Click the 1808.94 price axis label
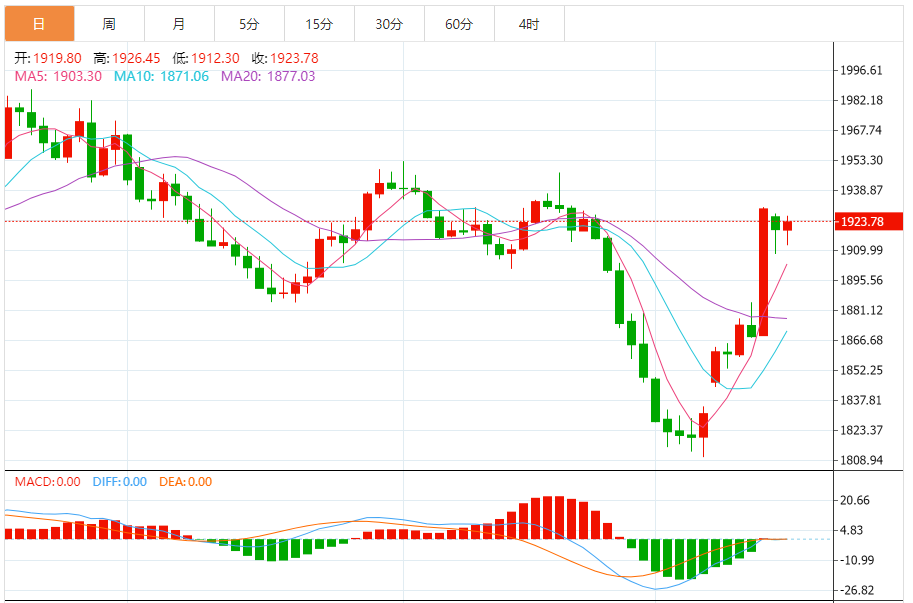Viewport: 913px width, 603px height. point(861,460)
